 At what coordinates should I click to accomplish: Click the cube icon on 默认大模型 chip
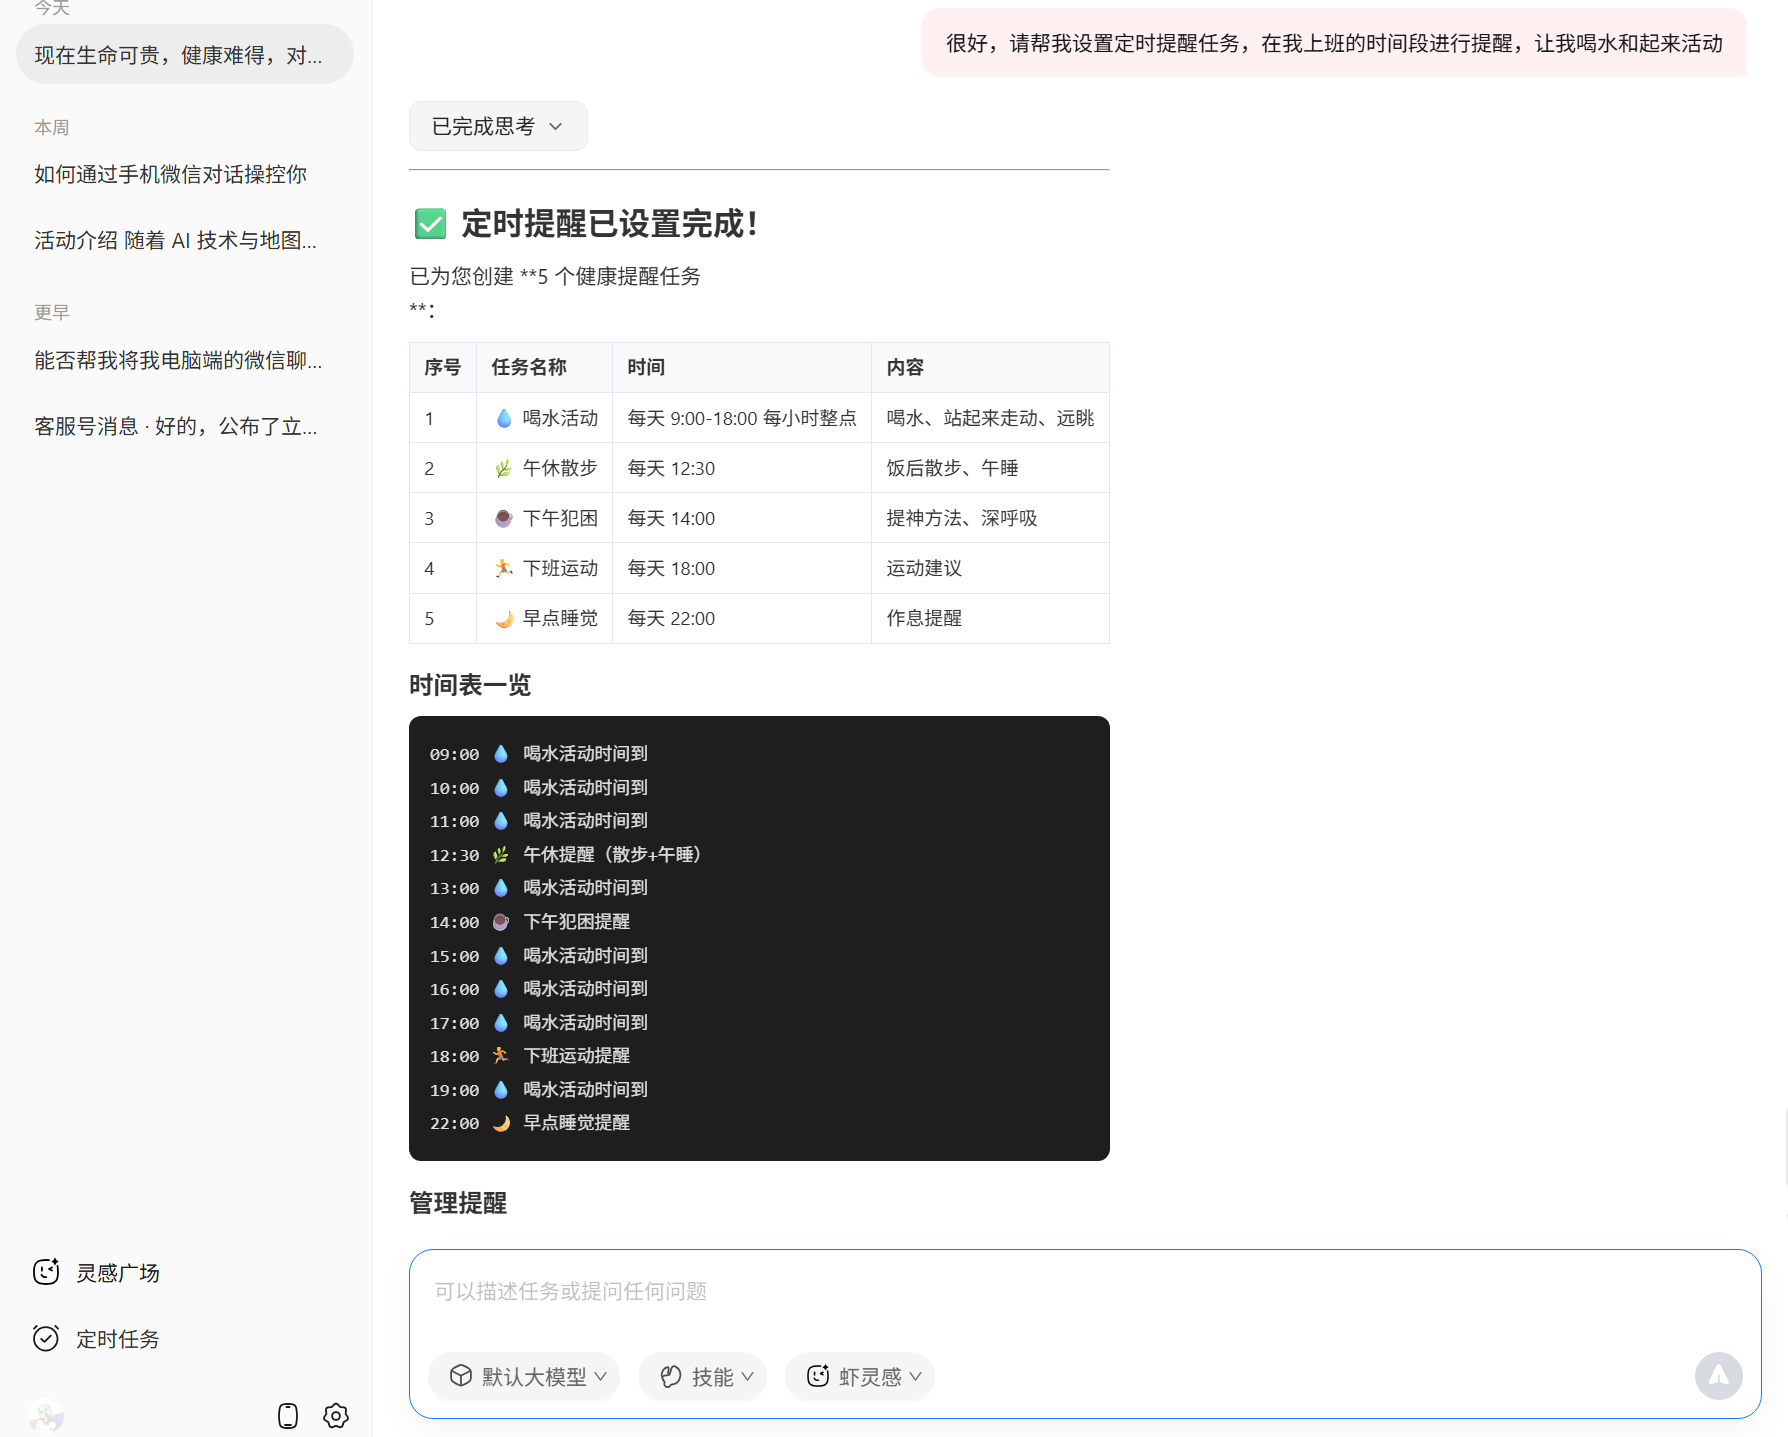[x=461, y=1376]
